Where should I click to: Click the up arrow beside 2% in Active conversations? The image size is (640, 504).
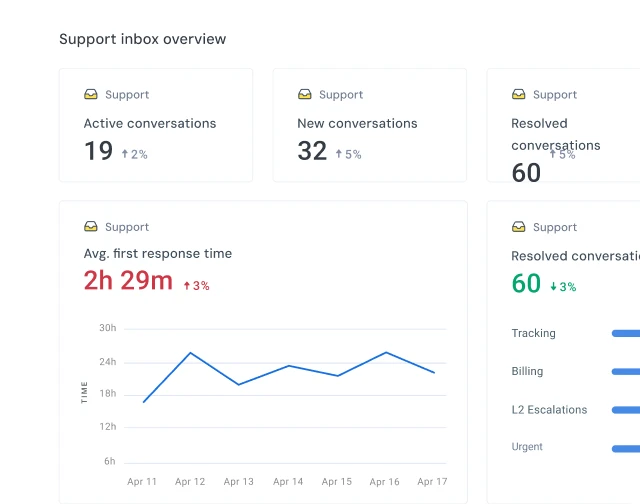click(125, 154)
